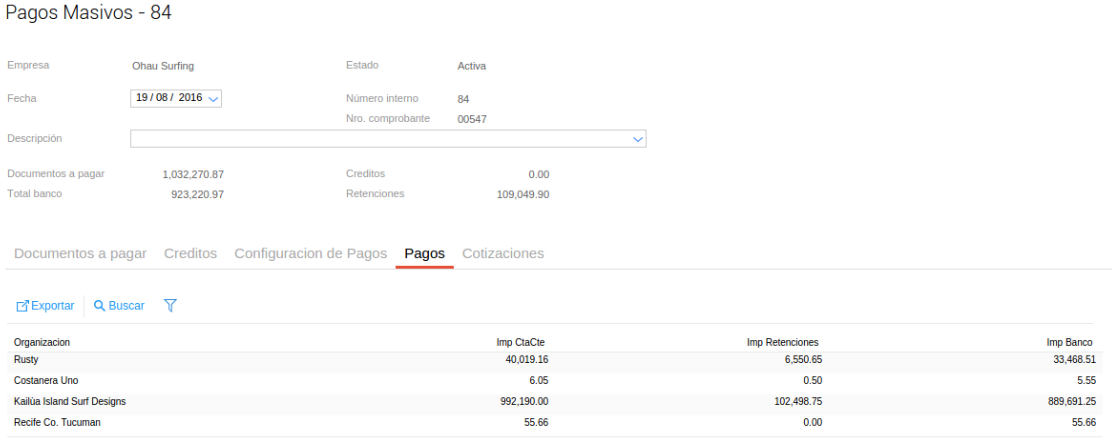Open the filter funnel icon

pos(170,305)
